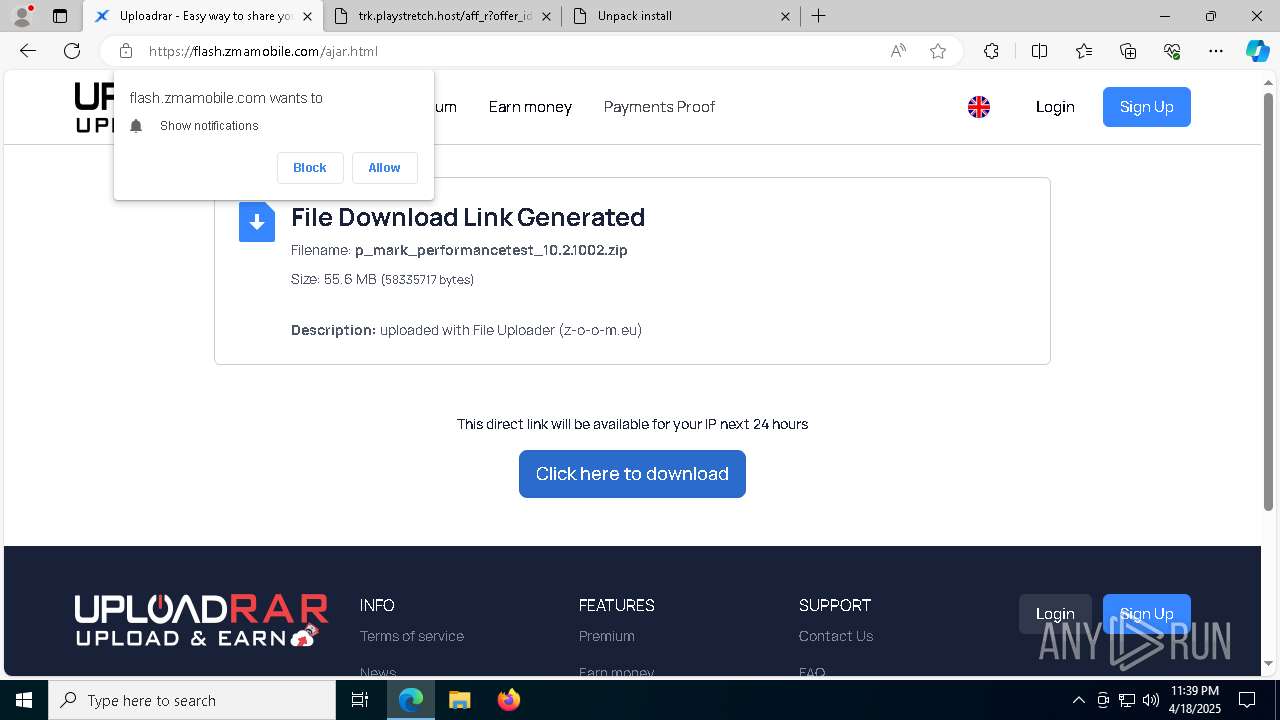Open network status in system tray
Image resolution: width=1280 pixels, height=720 pixels.
click(x=1127, y=700)
